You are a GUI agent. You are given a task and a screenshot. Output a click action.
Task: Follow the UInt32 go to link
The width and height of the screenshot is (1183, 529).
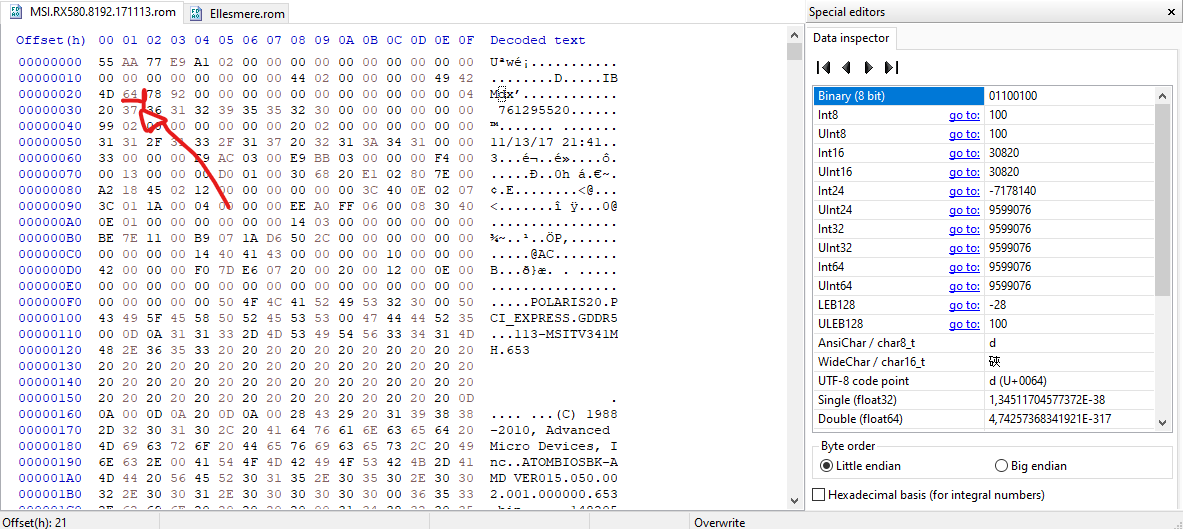963,248
